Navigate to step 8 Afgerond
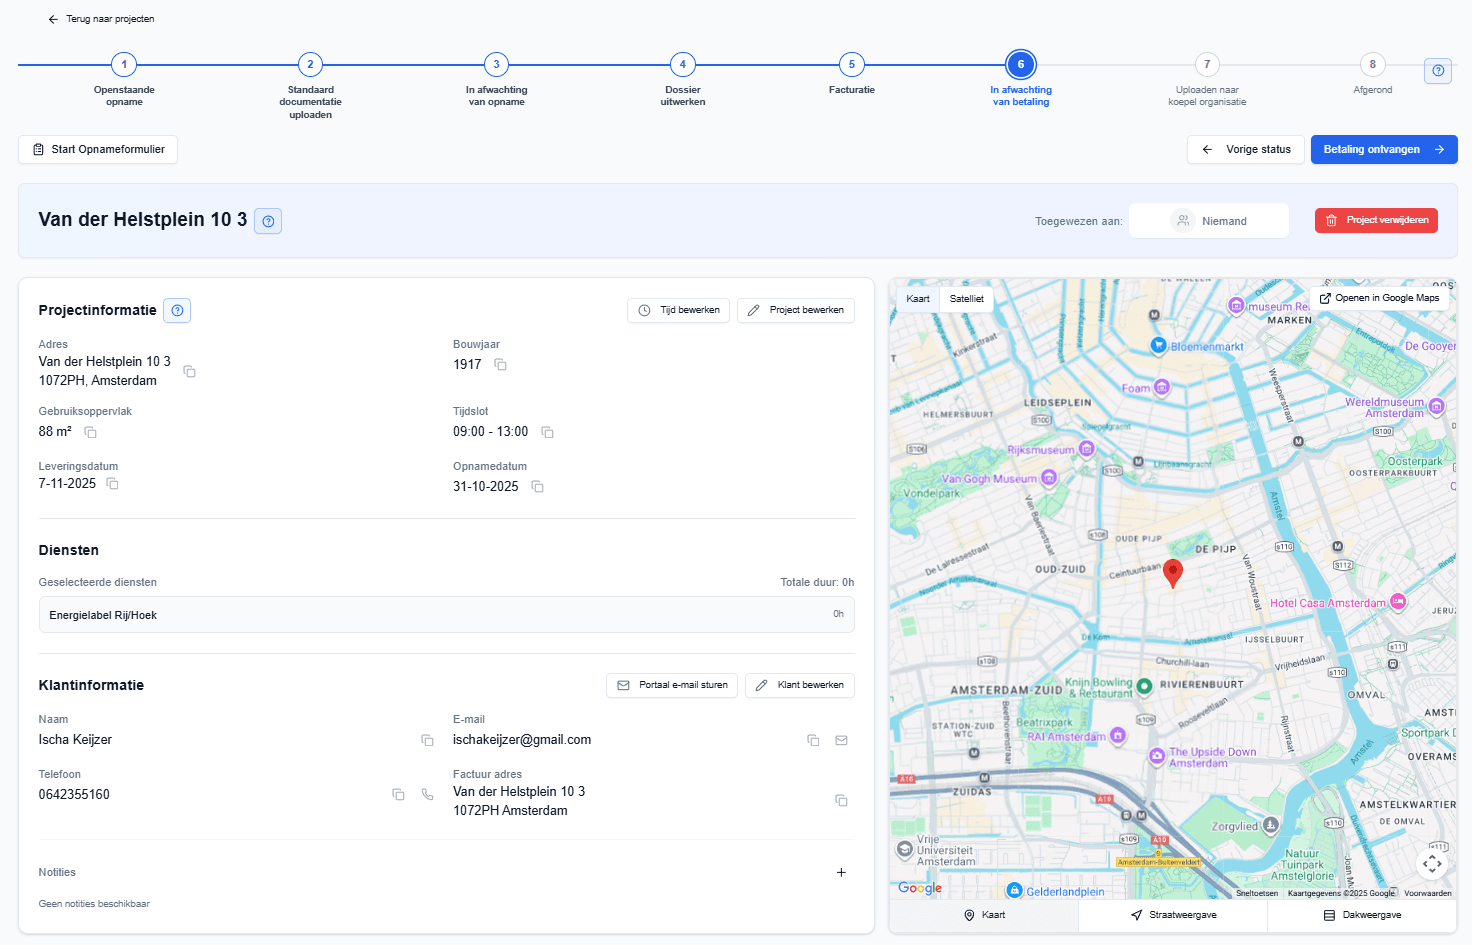Image resolution: width=1472 pixels, height=945 pixels. click(1372, 63)
